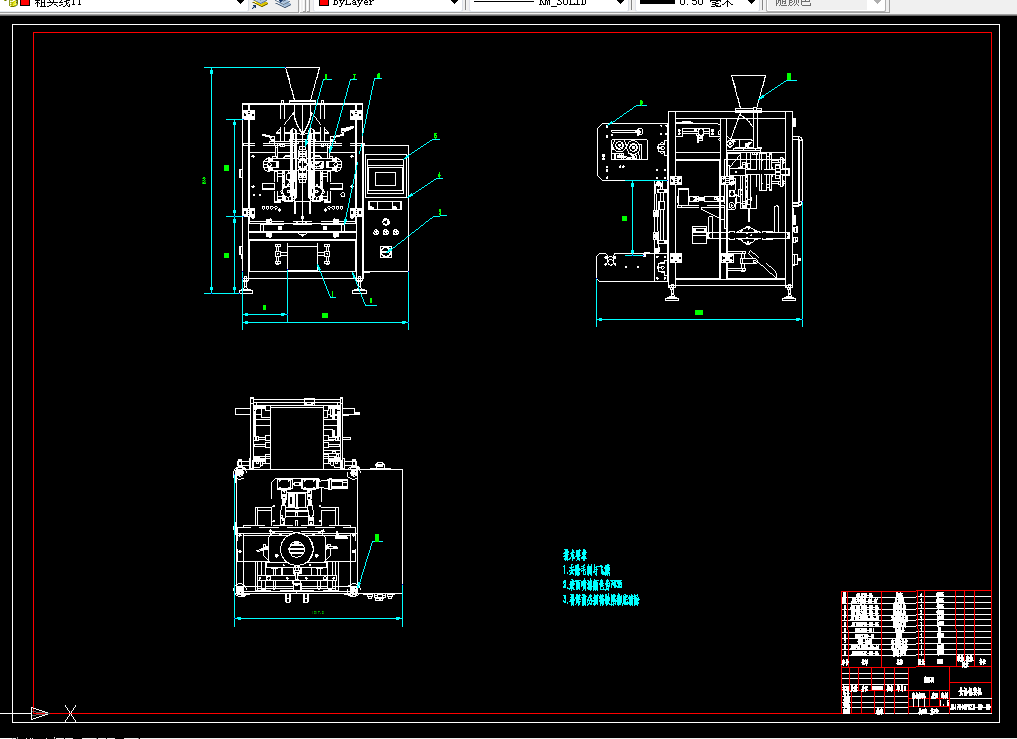
Task: Select the top view overall width dimension
Action: point(318,616)
